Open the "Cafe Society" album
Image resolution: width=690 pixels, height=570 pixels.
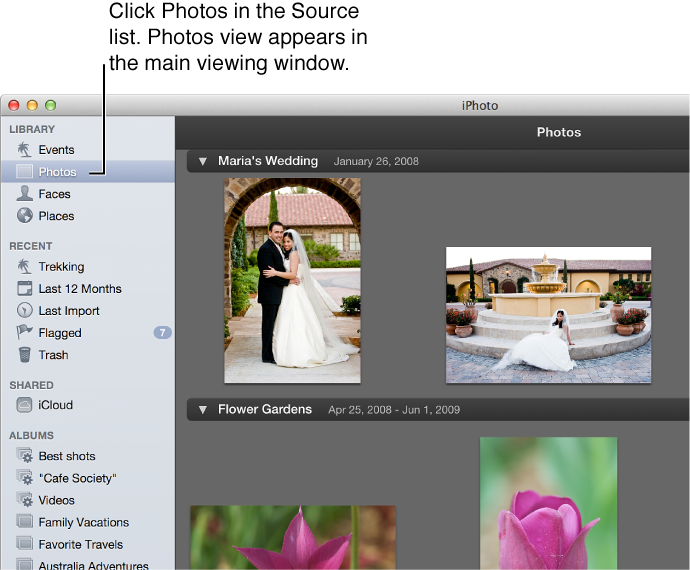coord(88,478)
